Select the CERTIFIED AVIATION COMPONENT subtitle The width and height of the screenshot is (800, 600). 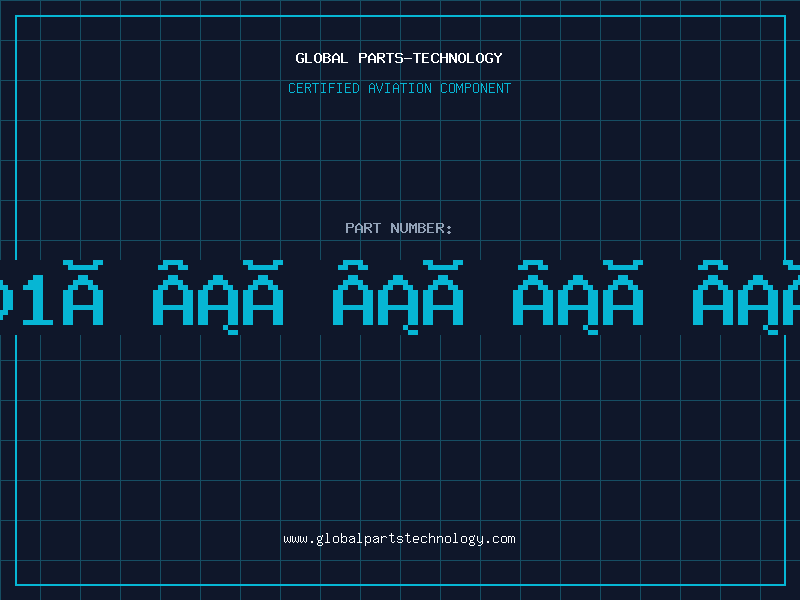click(399, 88)
